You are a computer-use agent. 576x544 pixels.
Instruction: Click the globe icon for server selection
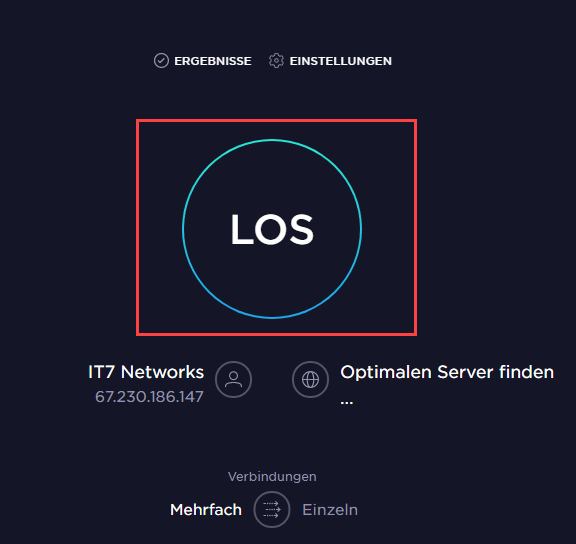pyautogui.click(x=310, y=379)
